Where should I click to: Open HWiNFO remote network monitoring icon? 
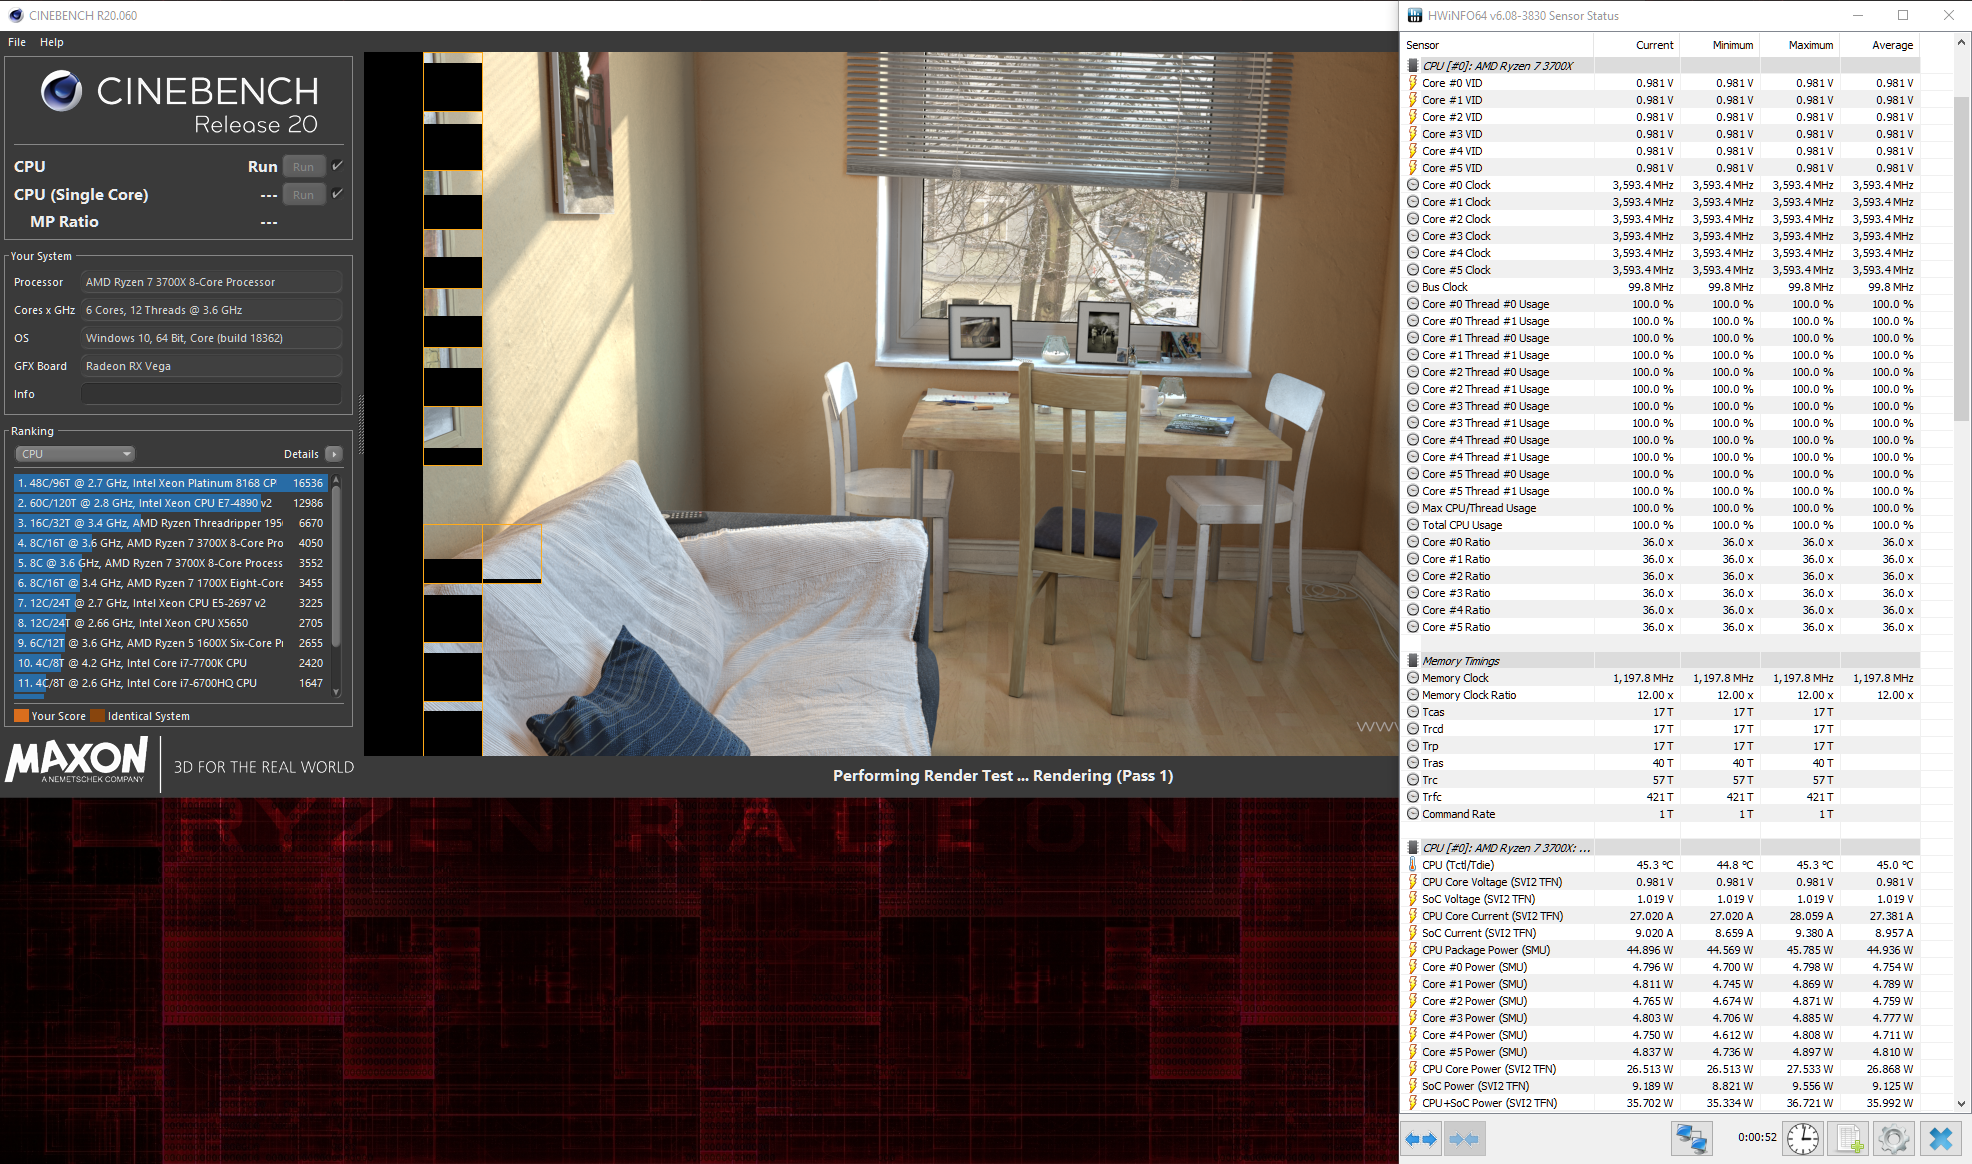(x=1691, y=1138)
